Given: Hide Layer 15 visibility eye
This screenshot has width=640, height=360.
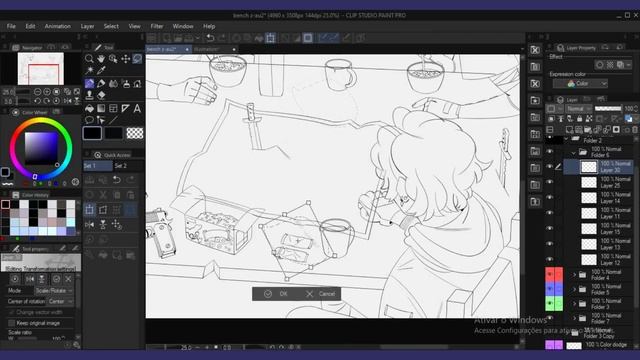Looking at the screenshot, I should click(549, 229).
